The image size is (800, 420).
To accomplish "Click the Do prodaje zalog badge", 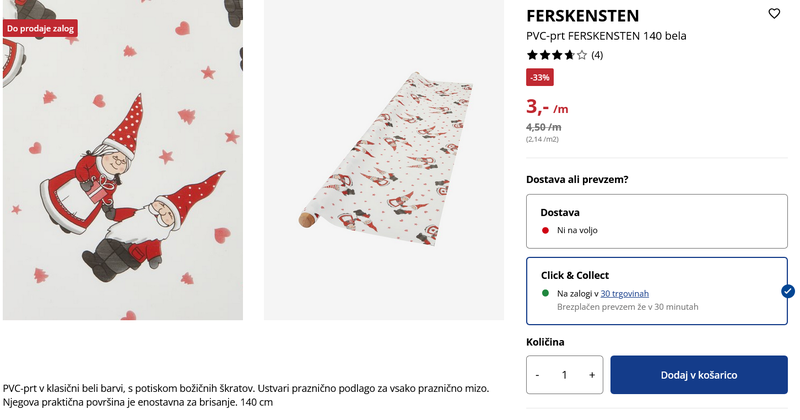I will click(41, 28).
